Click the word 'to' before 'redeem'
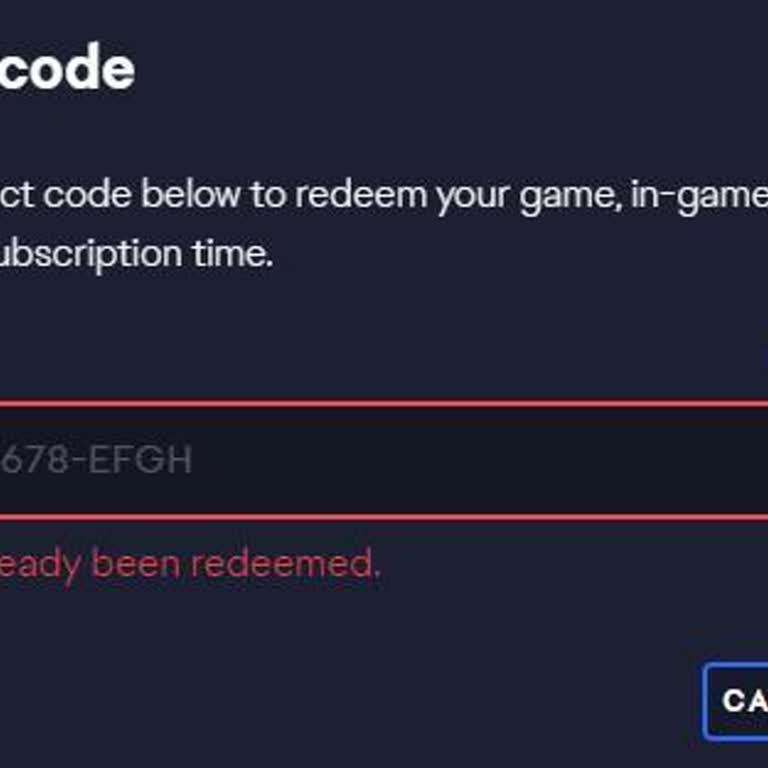The image size is (768, 768). (x=269, y=195)
